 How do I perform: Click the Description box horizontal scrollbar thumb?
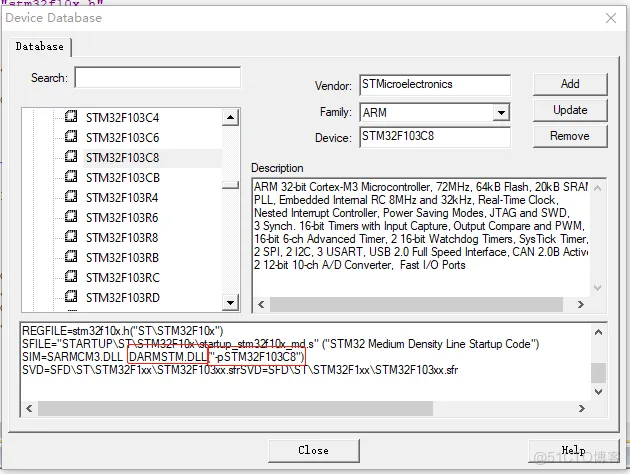click(x=416, y=304)
